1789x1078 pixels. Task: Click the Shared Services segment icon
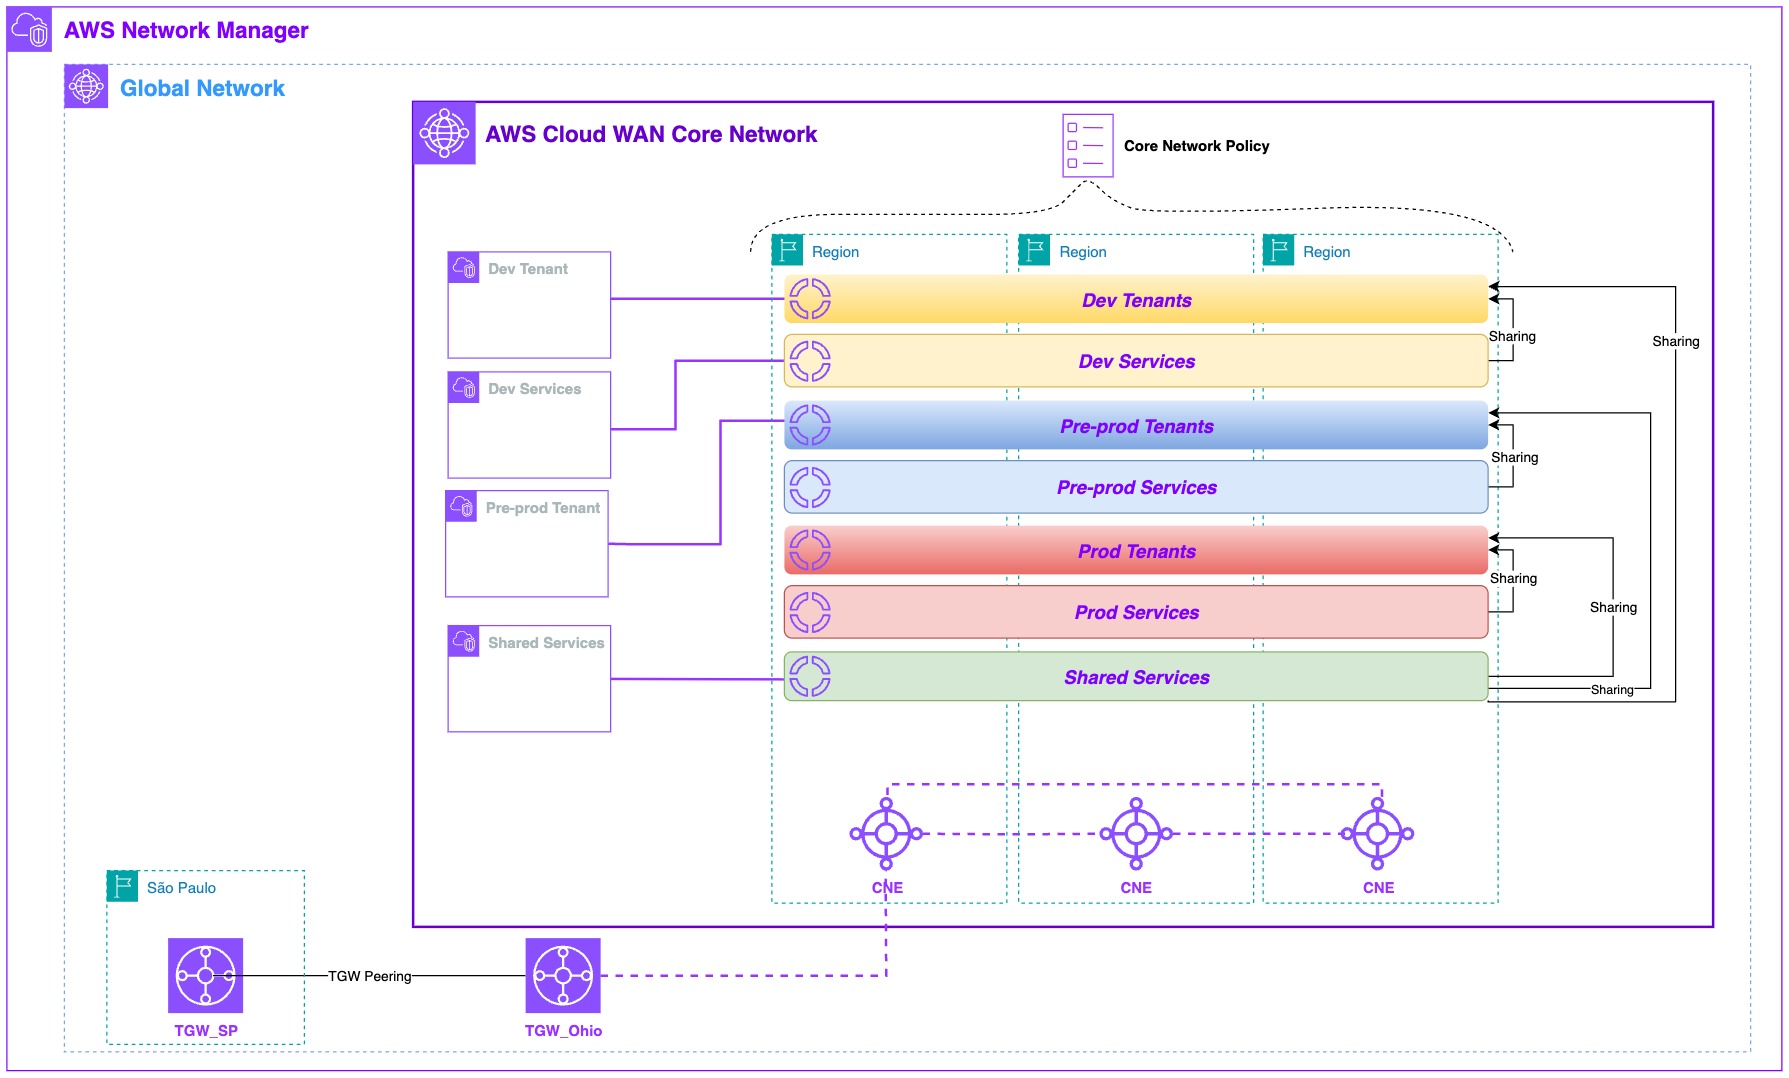tap(810, 676)
